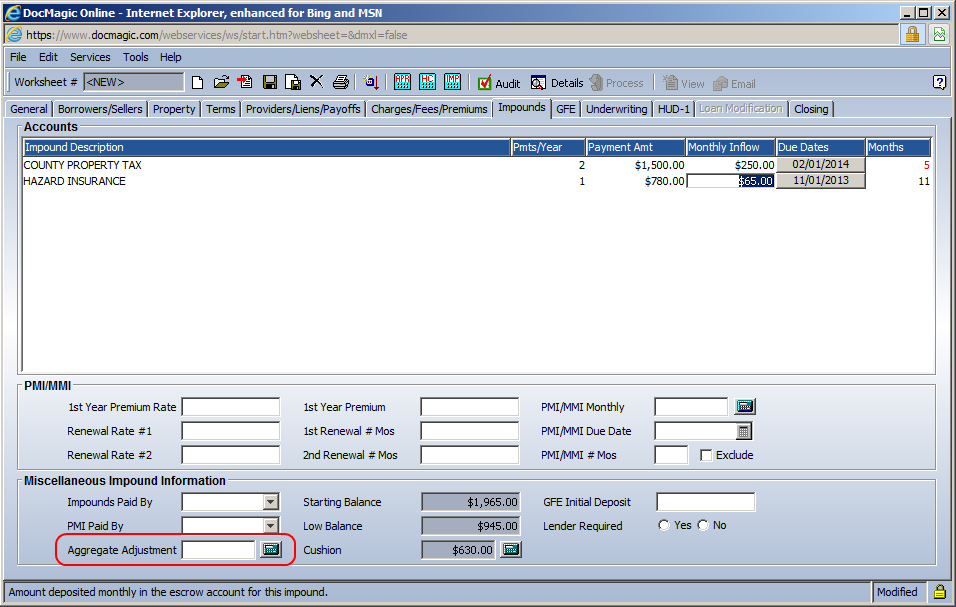The image size is (956, 607).
Task: Switch to the Borrowers/Sellers tab
Action: click(x=100, y=109)
